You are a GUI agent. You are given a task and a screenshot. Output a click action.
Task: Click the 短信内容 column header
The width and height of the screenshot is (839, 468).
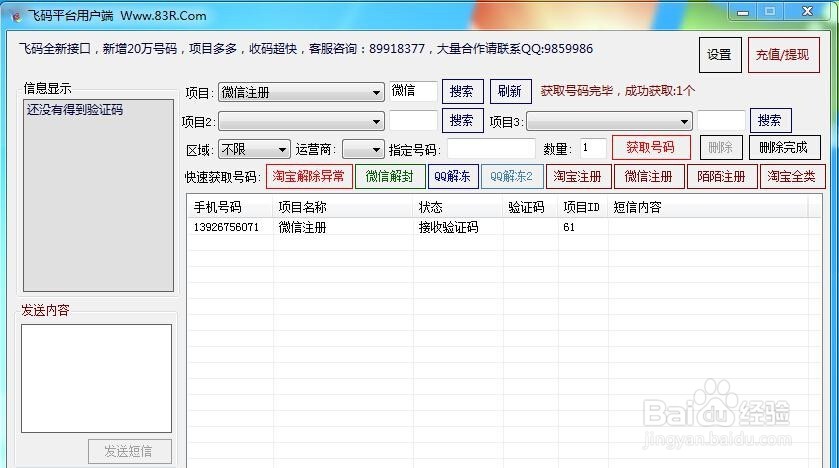(708, 208)
